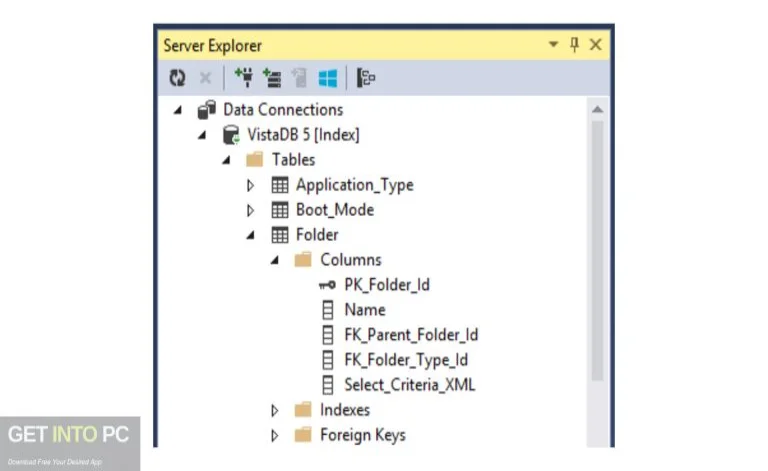Click the PK_Folder_Id primary key icon
The image size is (768, 471).
327,285
